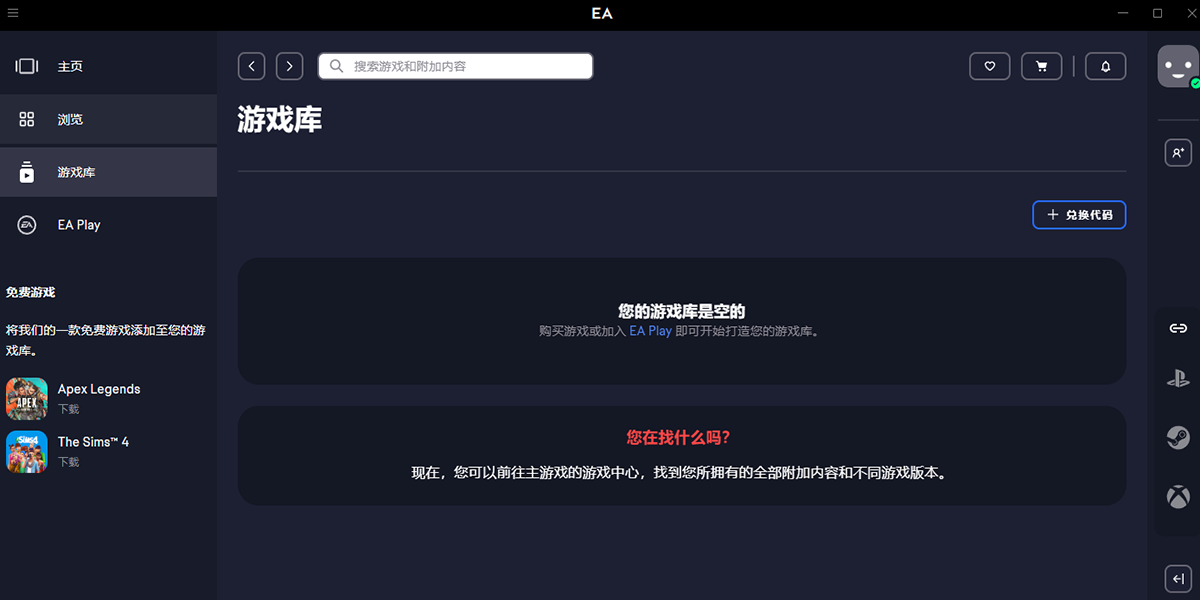Screen dimensions: 1200x600
Task: Select 游戏库 in the sidebar
Action: coord(108,172)
